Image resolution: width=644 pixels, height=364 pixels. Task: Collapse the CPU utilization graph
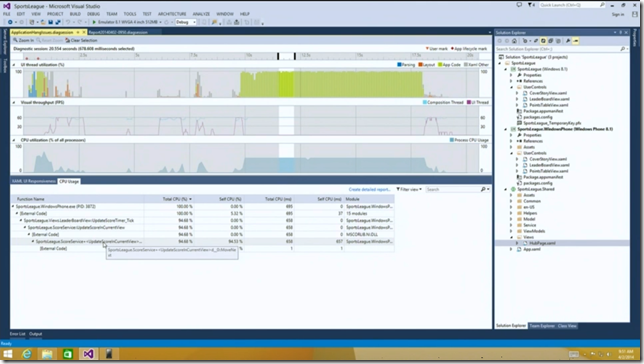click(14, 140)
